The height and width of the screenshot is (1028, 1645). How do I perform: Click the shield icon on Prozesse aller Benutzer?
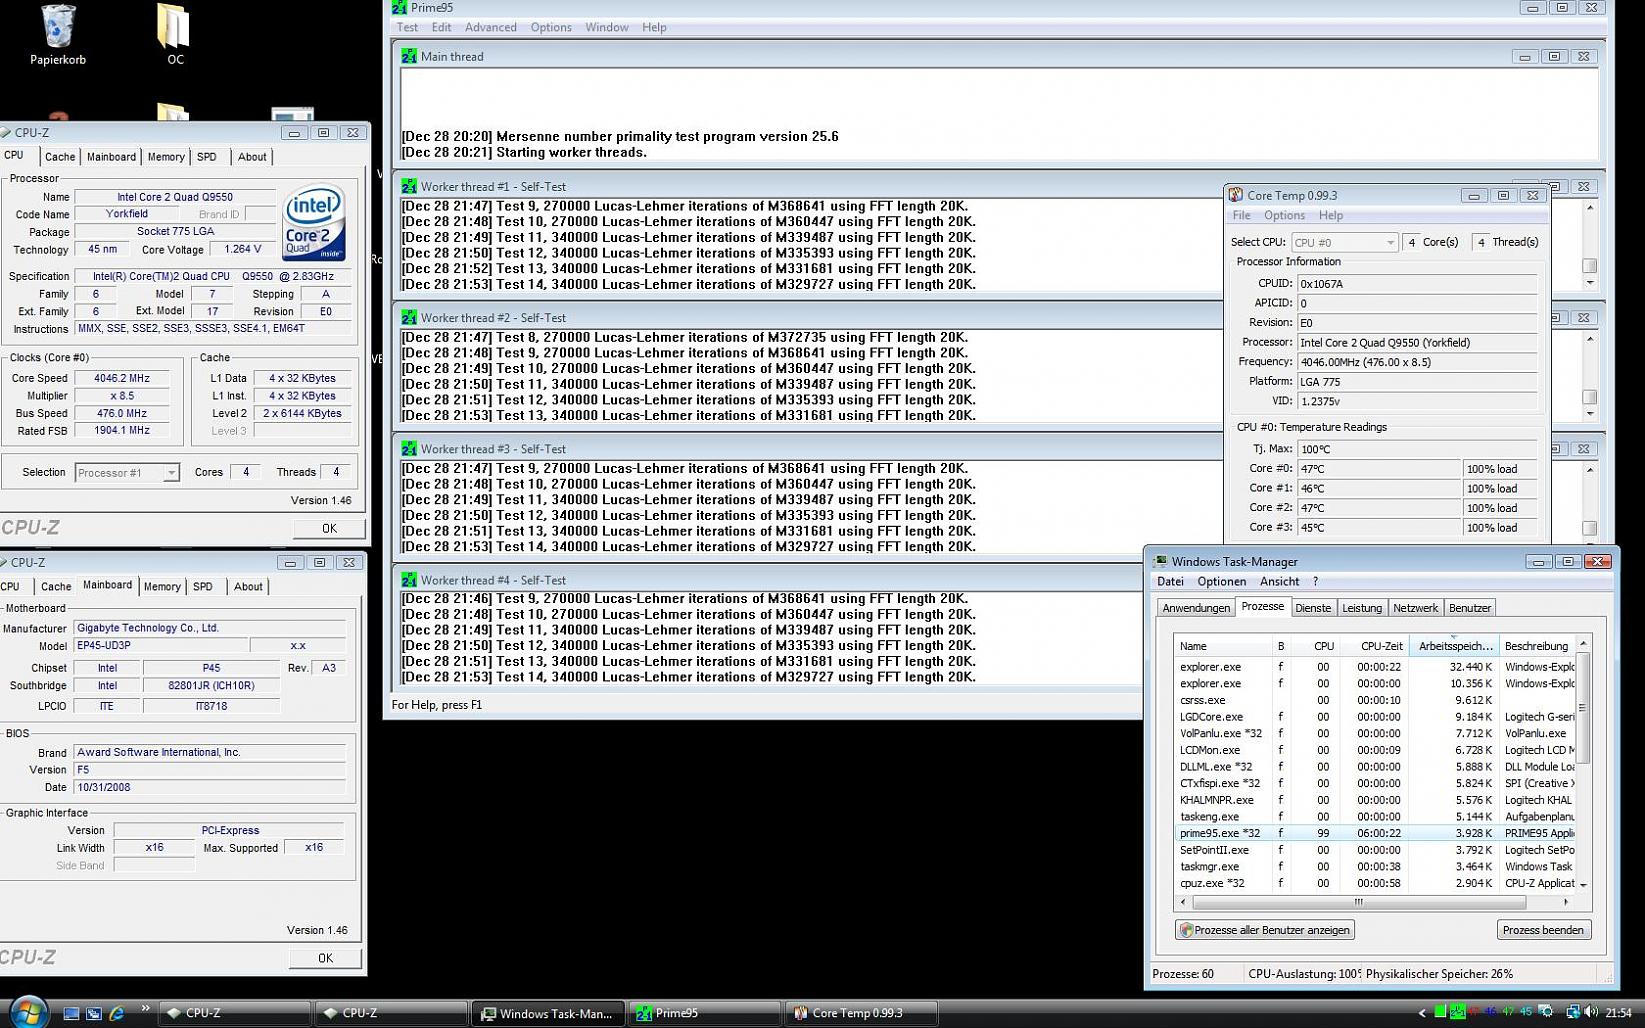pos(1186,930)
